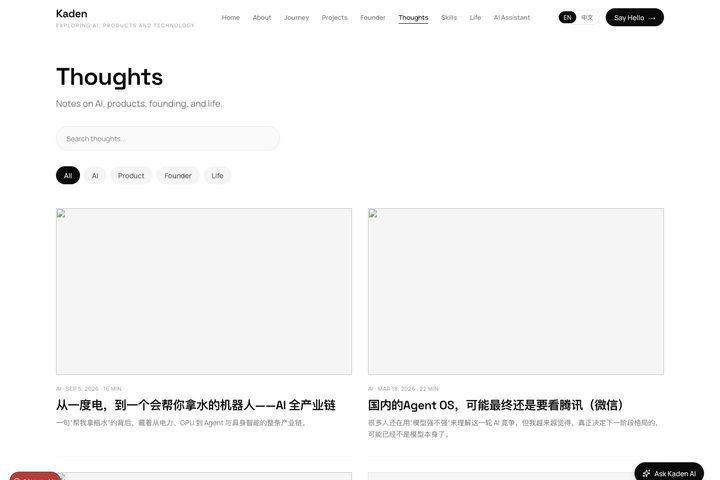720x480 pixels.
Task: Filter thoughts by Life category
Action: point(217,175)
